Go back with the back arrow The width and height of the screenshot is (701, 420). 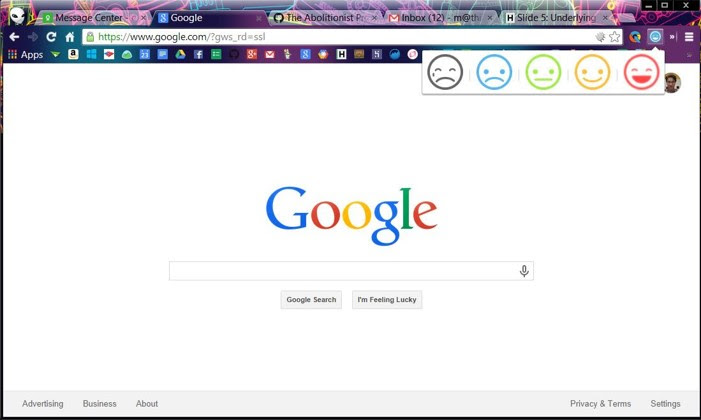coord(14,37)
